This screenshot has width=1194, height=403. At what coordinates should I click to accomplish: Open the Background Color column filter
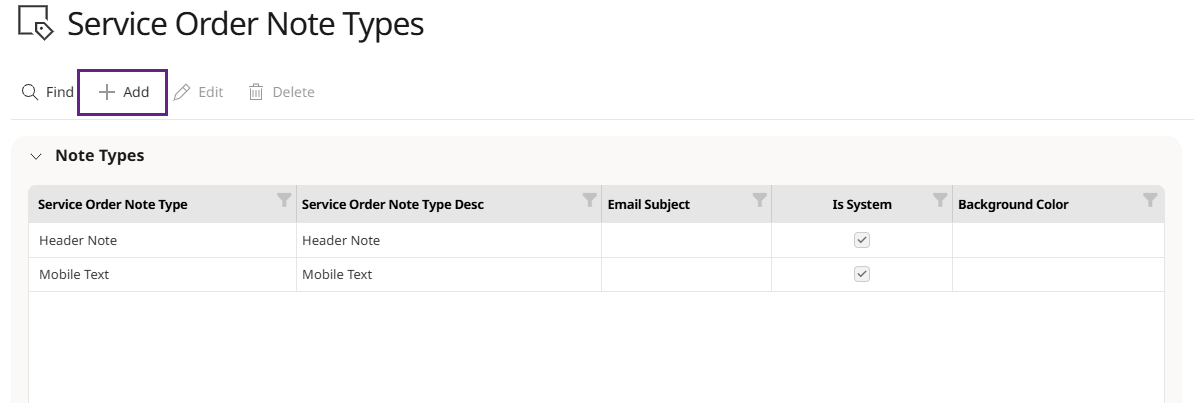tap(1151, 200)
